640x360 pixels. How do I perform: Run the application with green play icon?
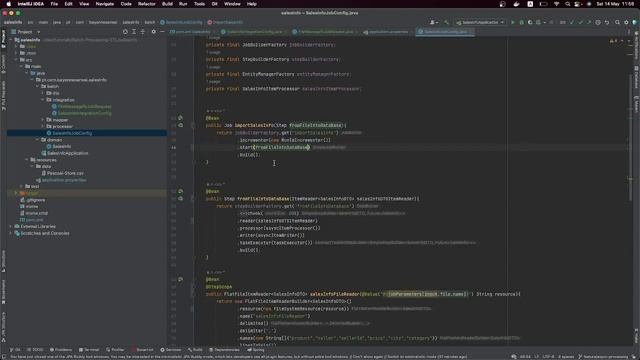click(x=513, y=22)
